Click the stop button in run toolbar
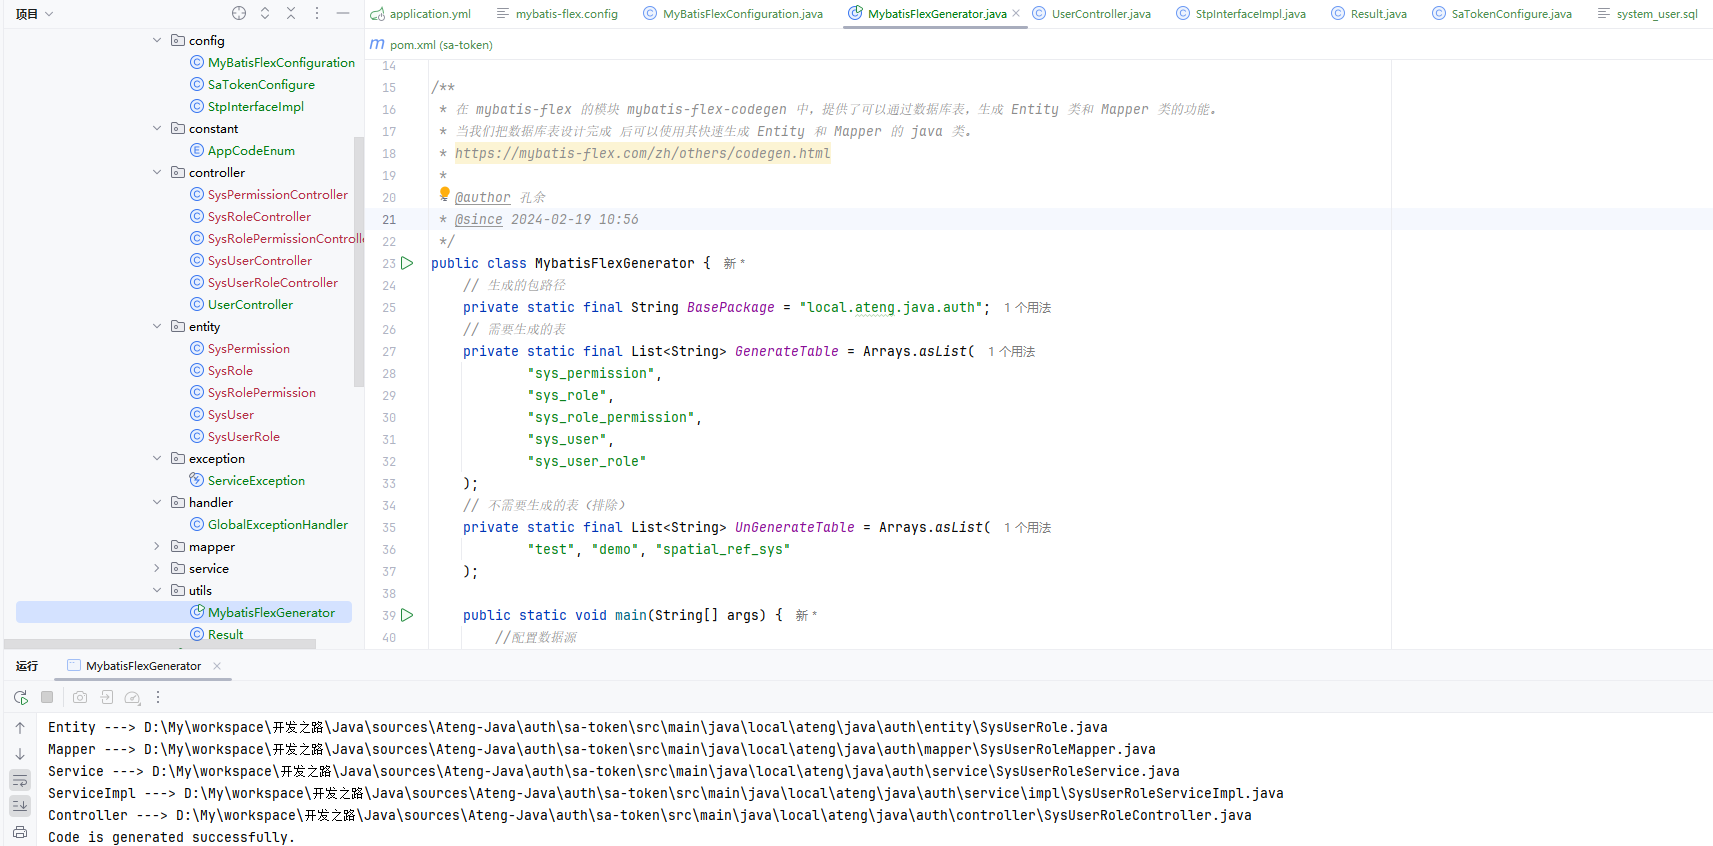The height and width of the screenshot is (846, 1713). pyautogui.click(x=47, y=697)
